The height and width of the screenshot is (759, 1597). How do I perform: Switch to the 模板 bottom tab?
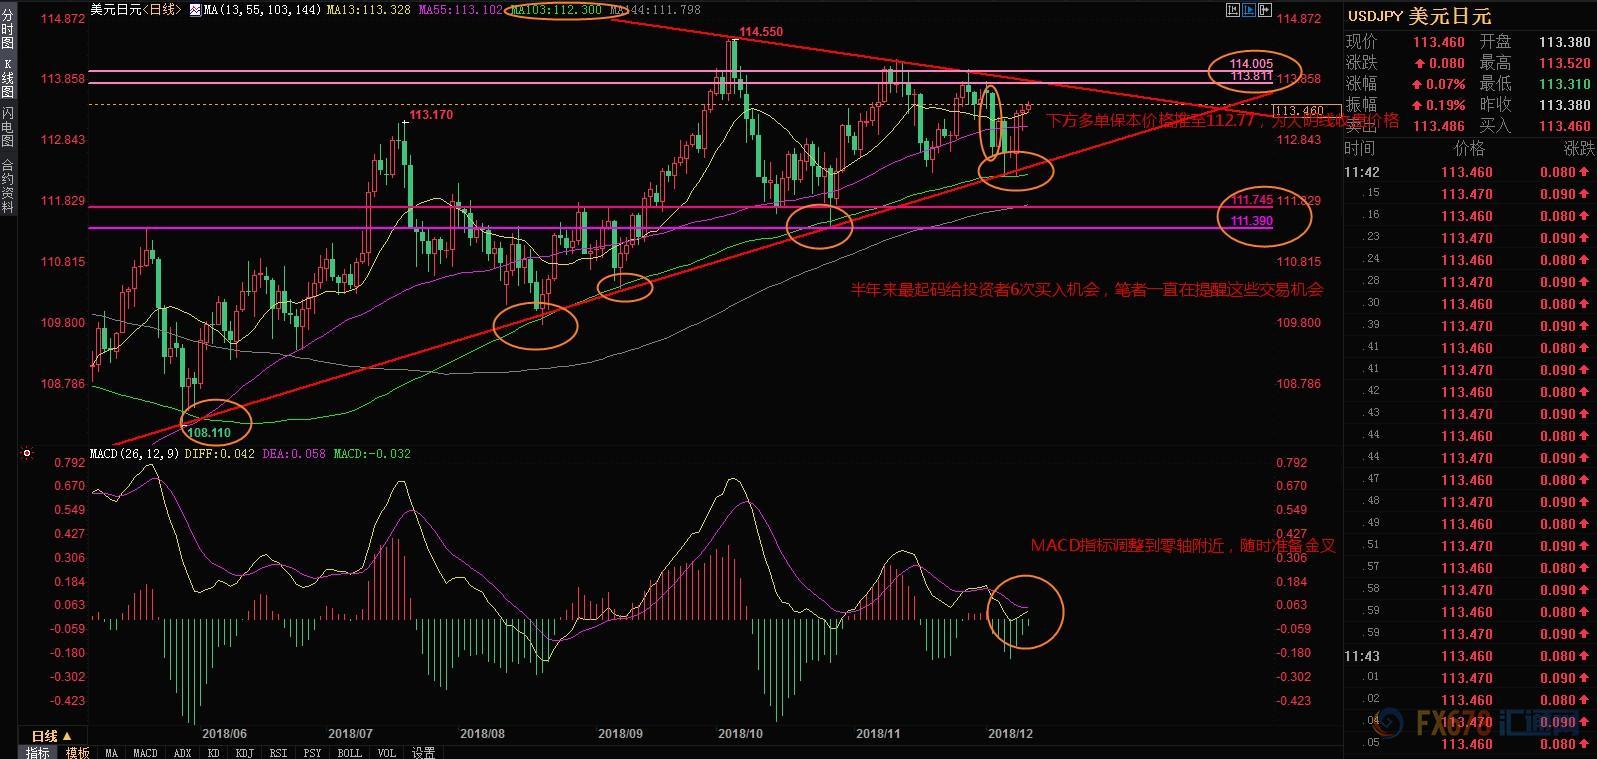tap(77, 752)
